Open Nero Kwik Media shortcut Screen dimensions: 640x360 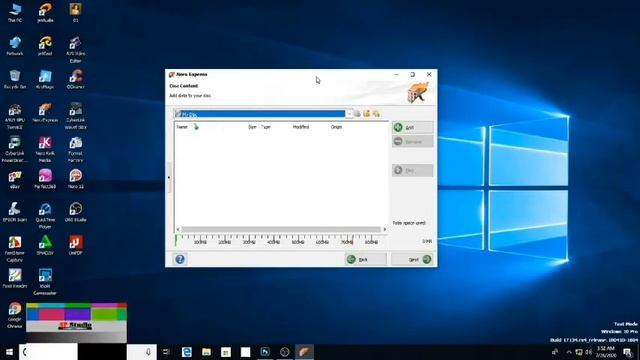[45, 150]
